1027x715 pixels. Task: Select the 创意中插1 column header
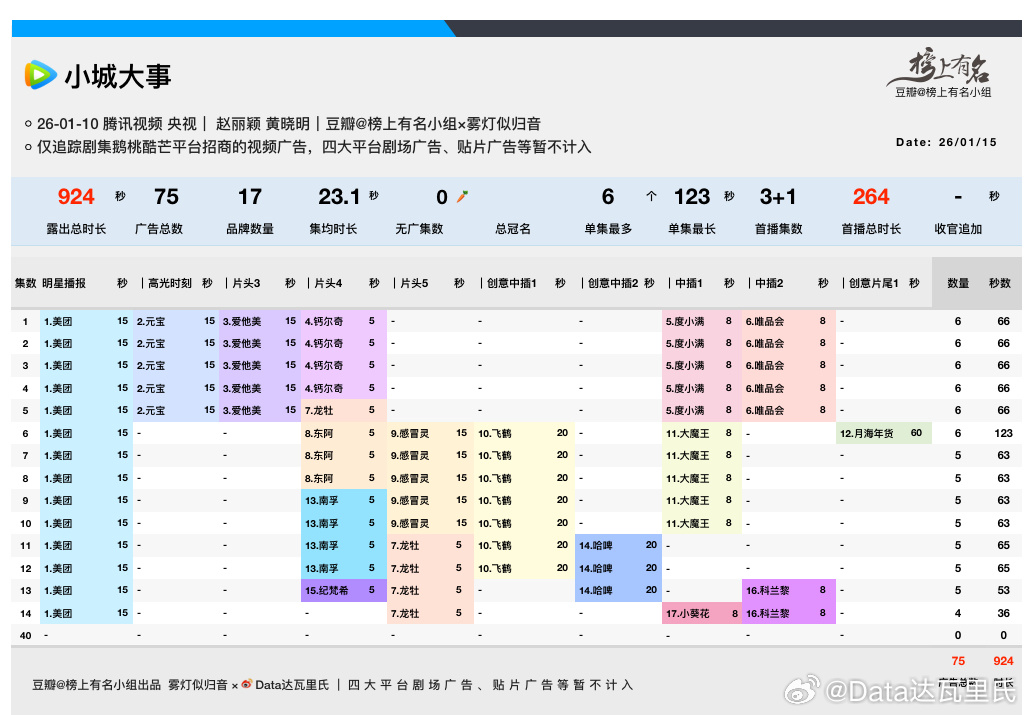click(512, 283)
